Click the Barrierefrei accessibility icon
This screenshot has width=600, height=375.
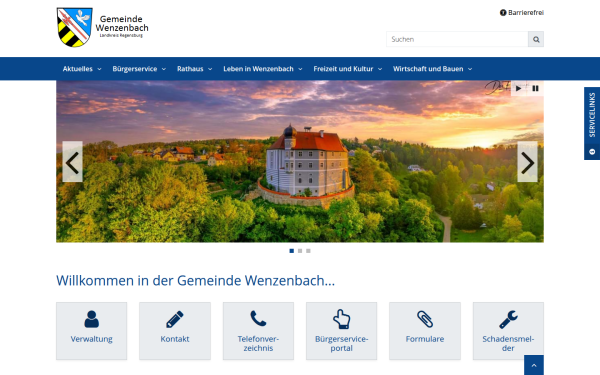(503, 13)
